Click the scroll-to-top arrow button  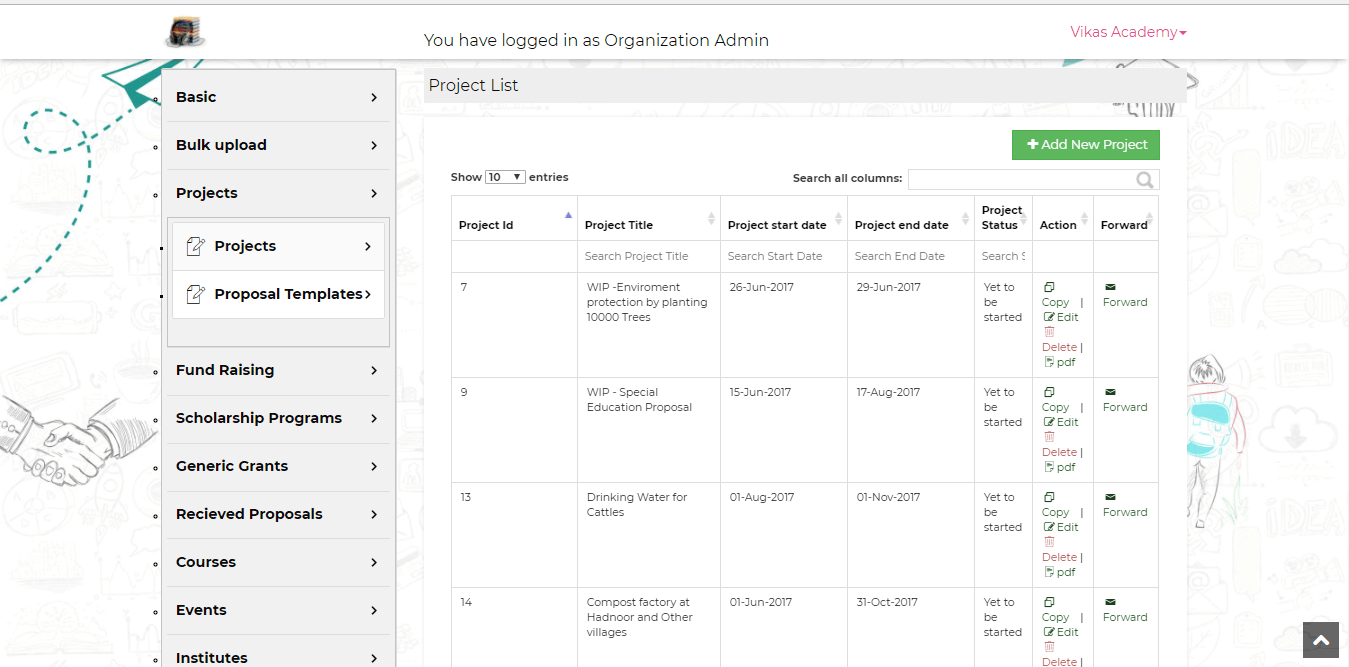click(1320, 641)
